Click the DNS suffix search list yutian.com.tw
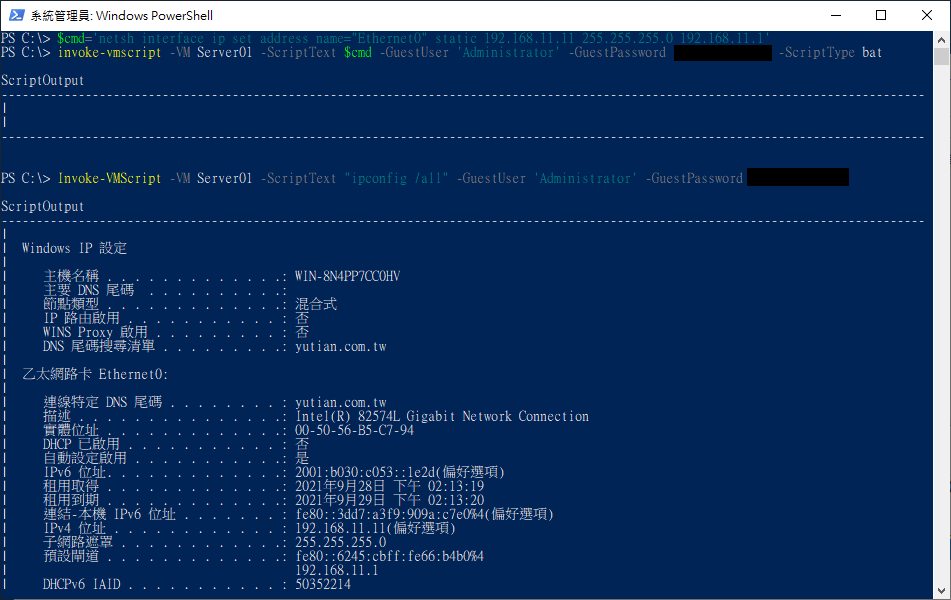This screenshot has width=951, height=600. 340,346
